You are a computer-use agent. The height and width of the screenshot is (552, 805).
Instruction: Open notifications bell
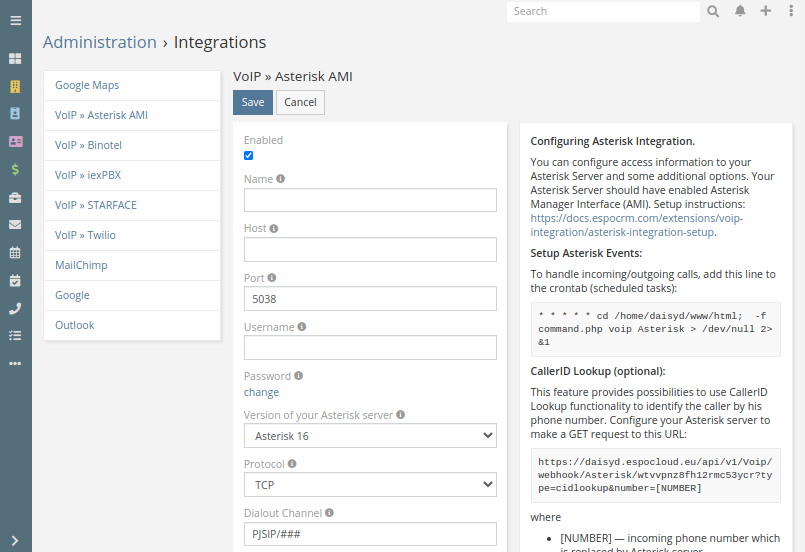740,11
